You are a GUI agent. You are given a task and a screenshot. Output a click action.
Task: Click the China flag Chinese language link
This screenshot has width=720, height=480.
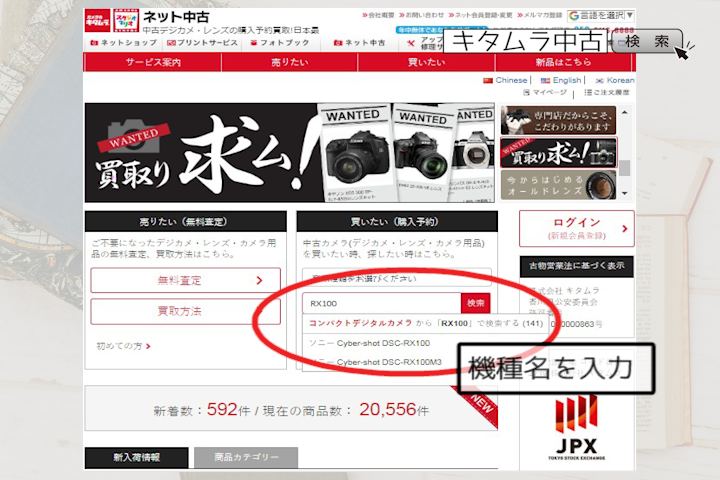[x=506, y=80]
